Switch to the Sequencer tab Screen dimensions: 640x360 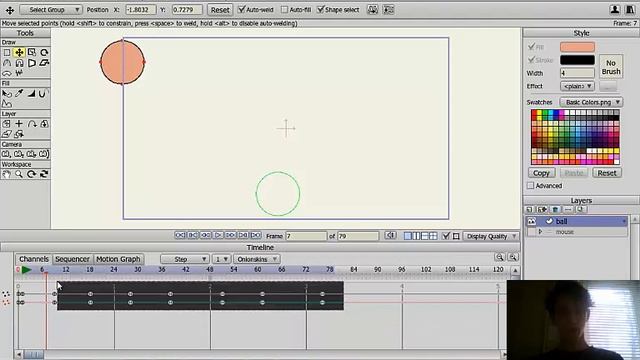72,259
